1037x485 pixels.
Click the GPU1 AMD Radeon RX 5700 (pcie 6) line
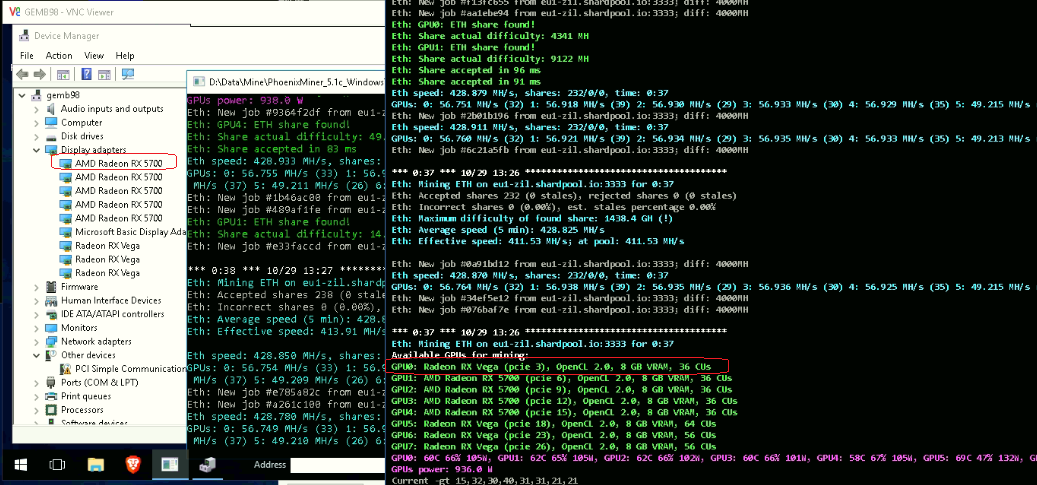point(561,378)
